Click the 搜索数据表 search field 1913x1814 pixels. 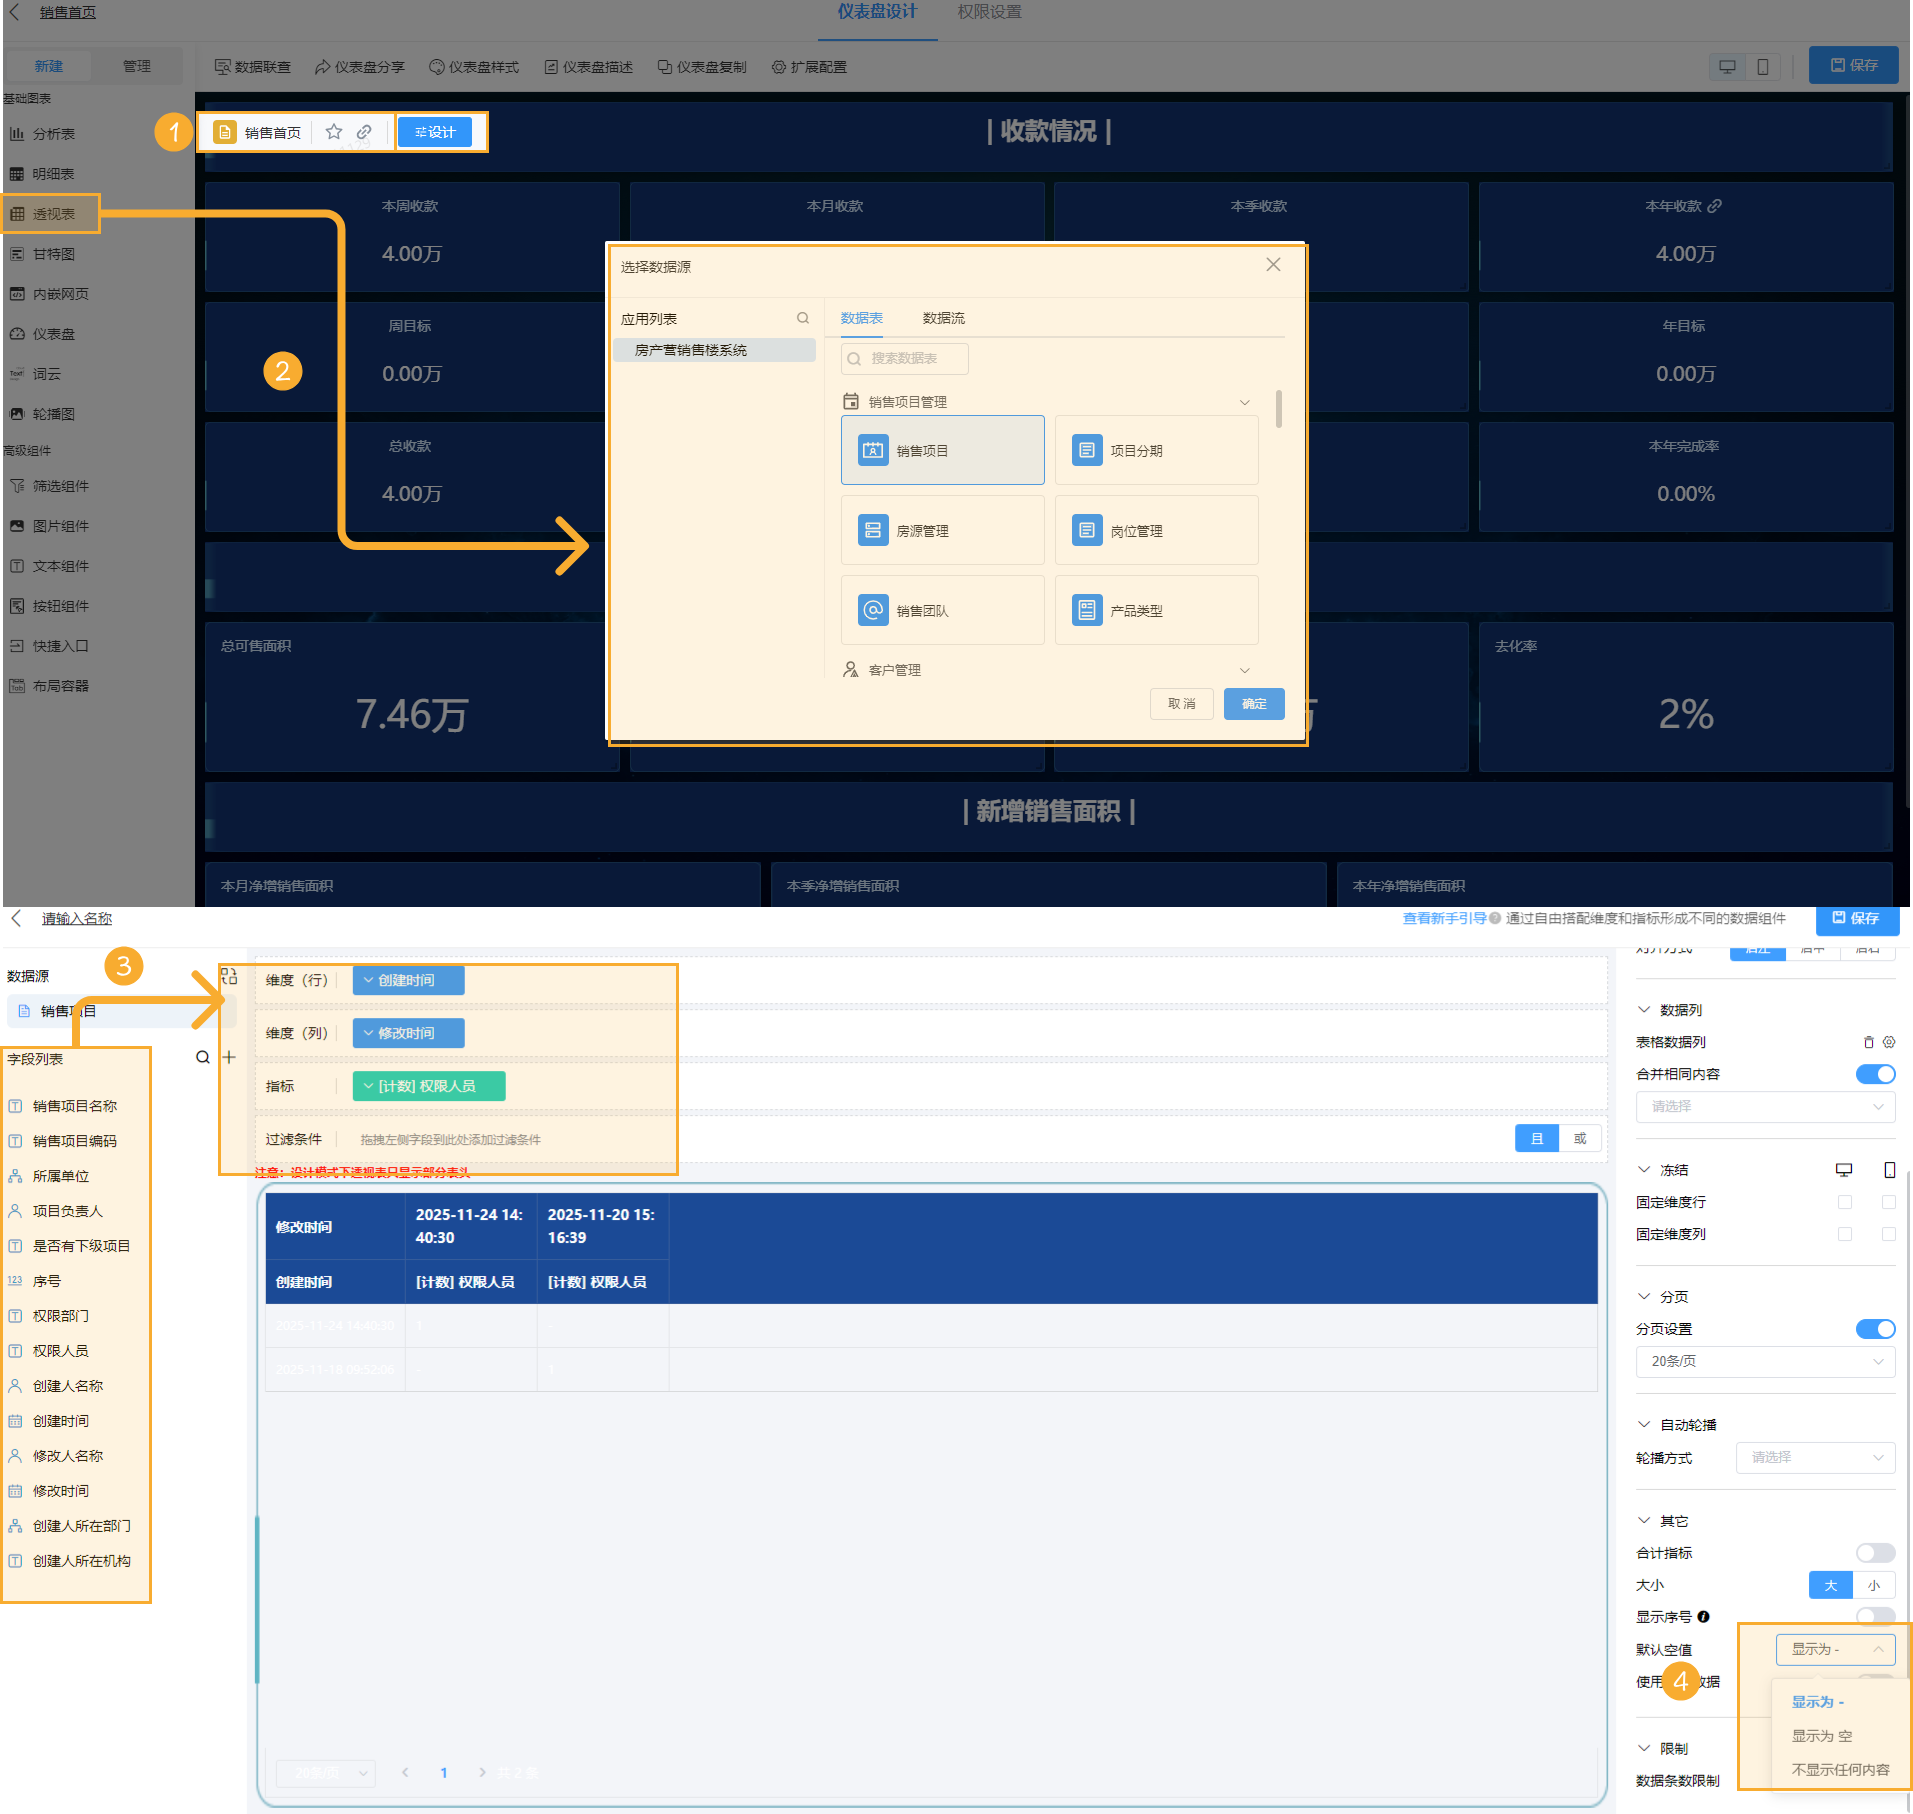pos(905,358)
